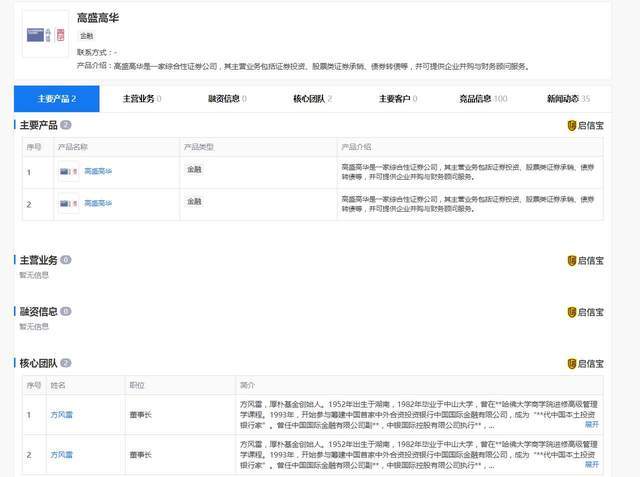Image resolution: width=640 pixels, height=477 pixels.
Task: Click 暂无信息 text under 融资信息
Action: [34, 326]
